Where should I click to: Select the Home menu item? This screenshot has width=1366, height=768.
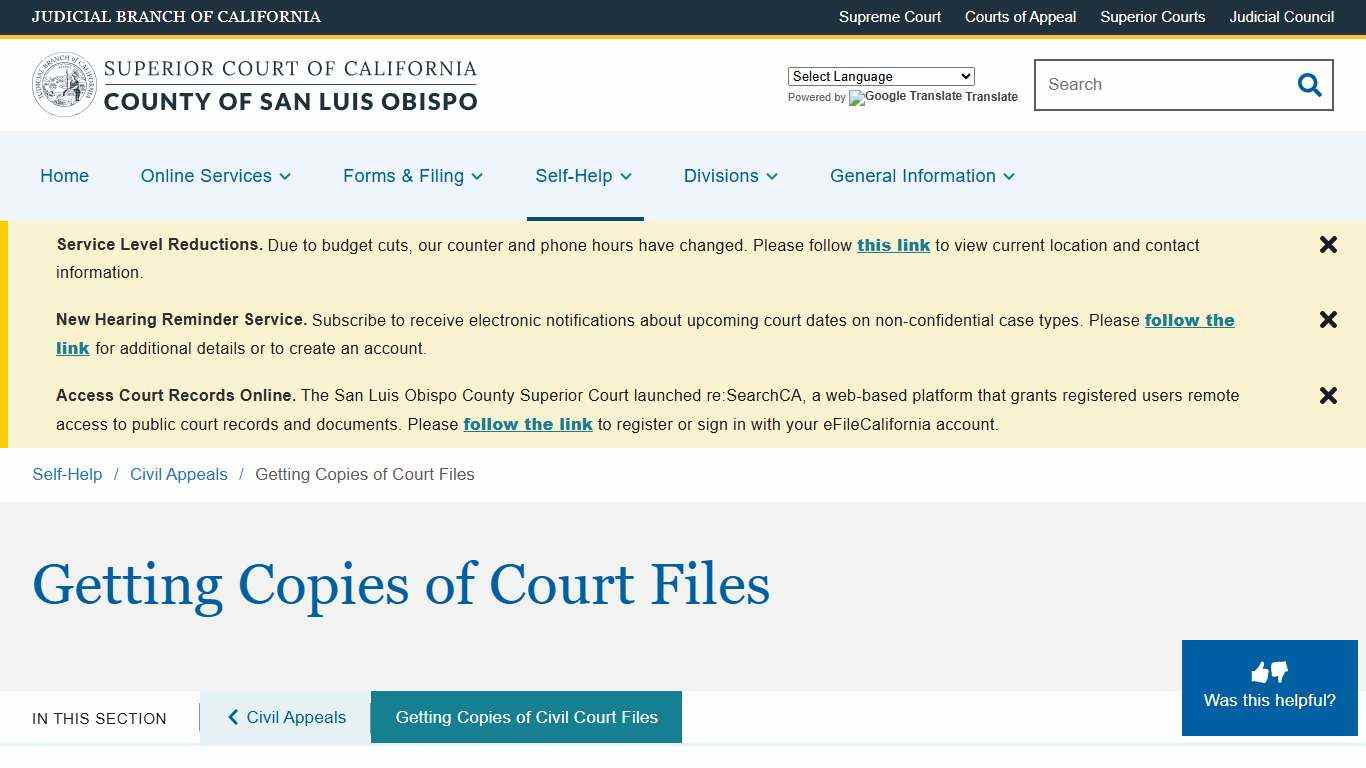pos(64,176)
